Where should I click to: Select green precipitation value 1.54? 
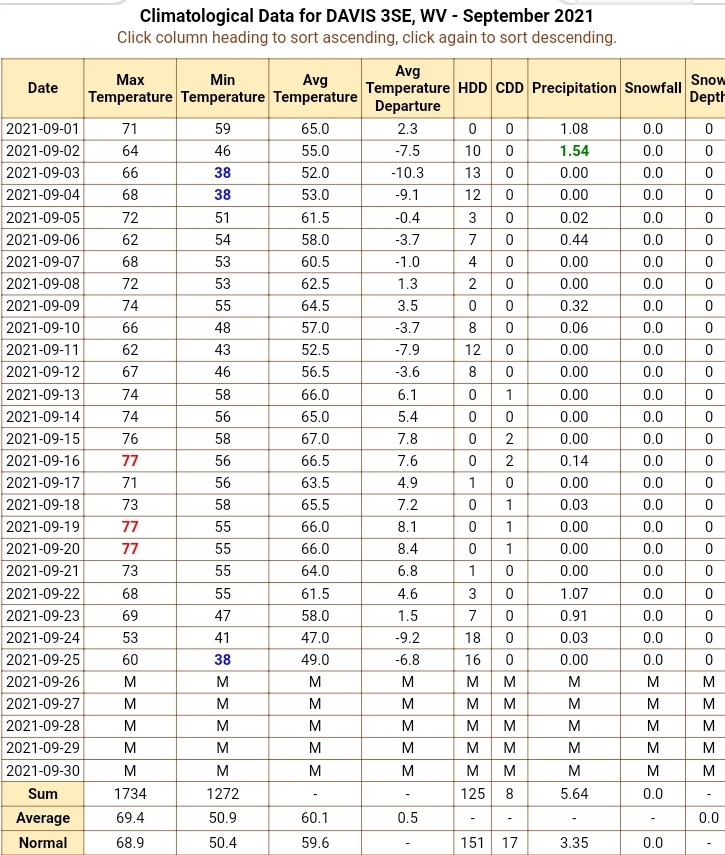click(574, 150)
